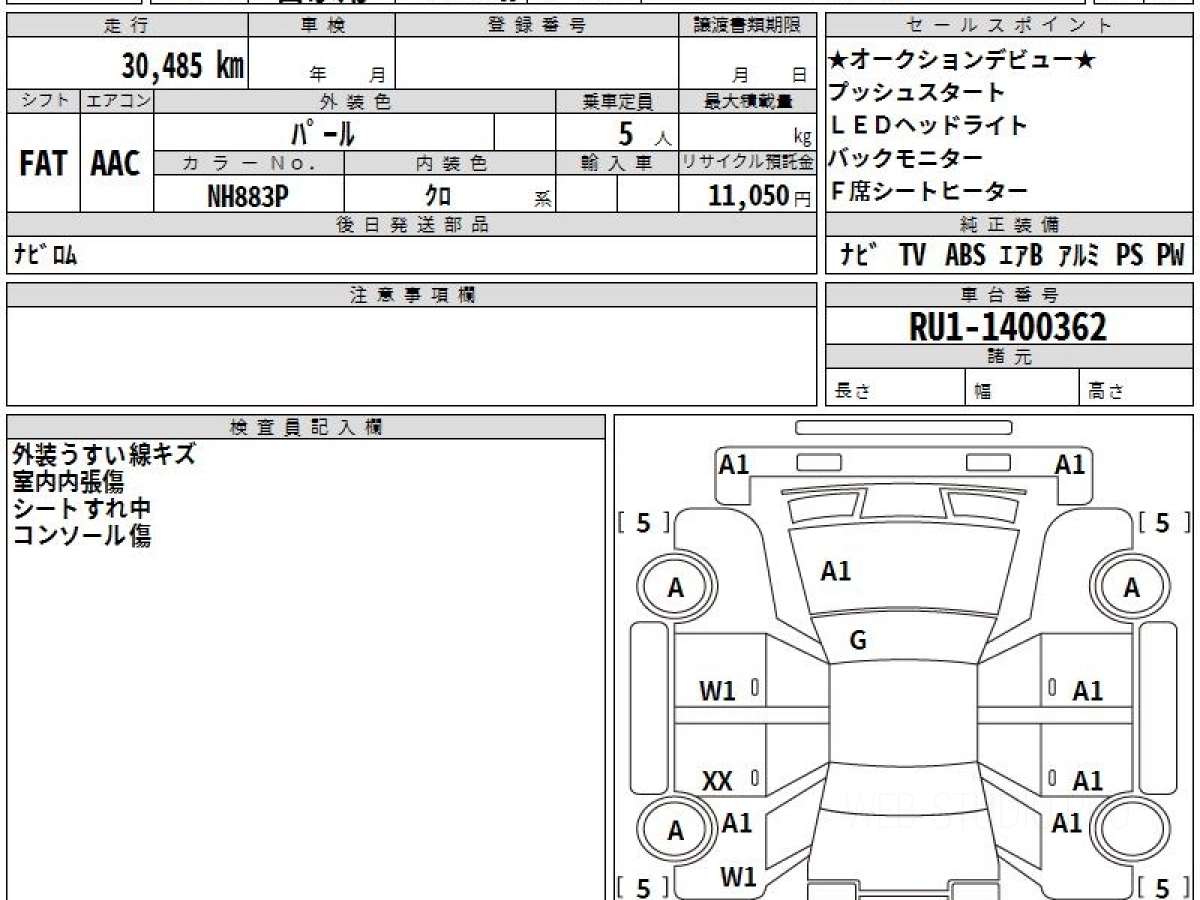Select the chassis number RU1-1400362

(x=1008, y=326)
